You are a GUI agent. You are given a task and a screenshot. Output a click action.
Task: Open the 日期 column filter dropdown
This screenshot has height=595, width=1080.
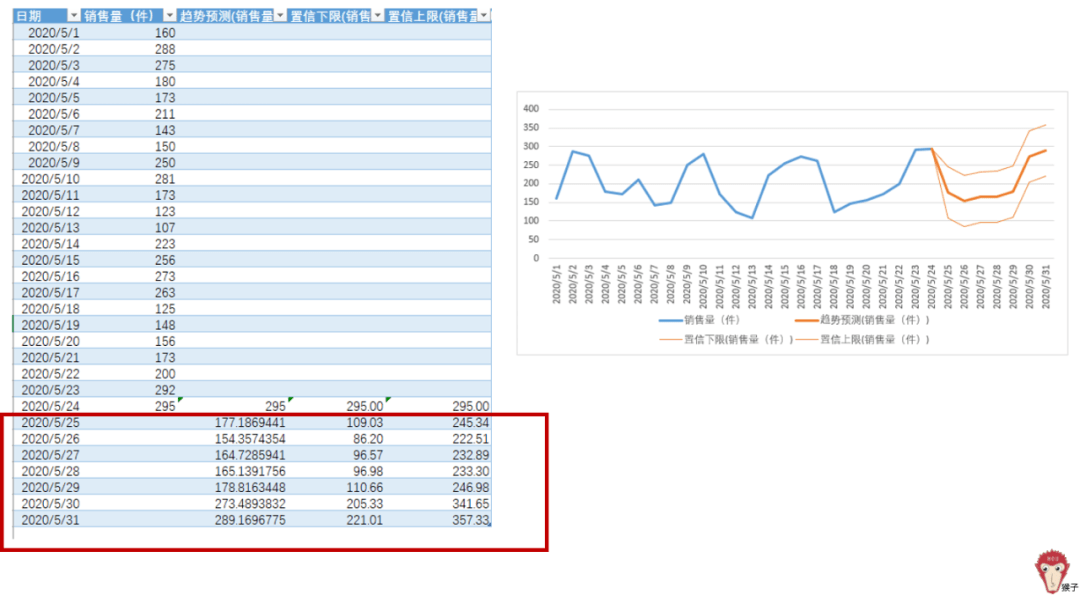point(73,16)
